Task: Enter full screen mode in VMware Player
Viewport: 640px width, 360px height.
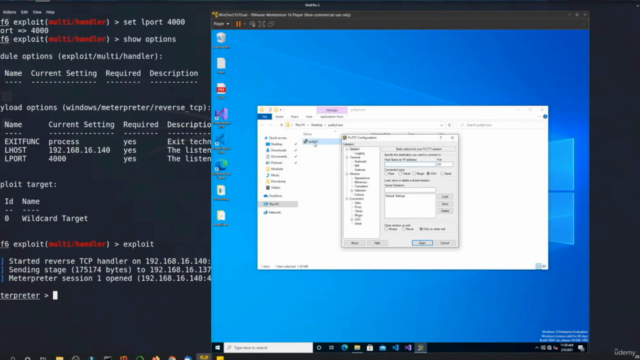Action: [x=262, y=24]
